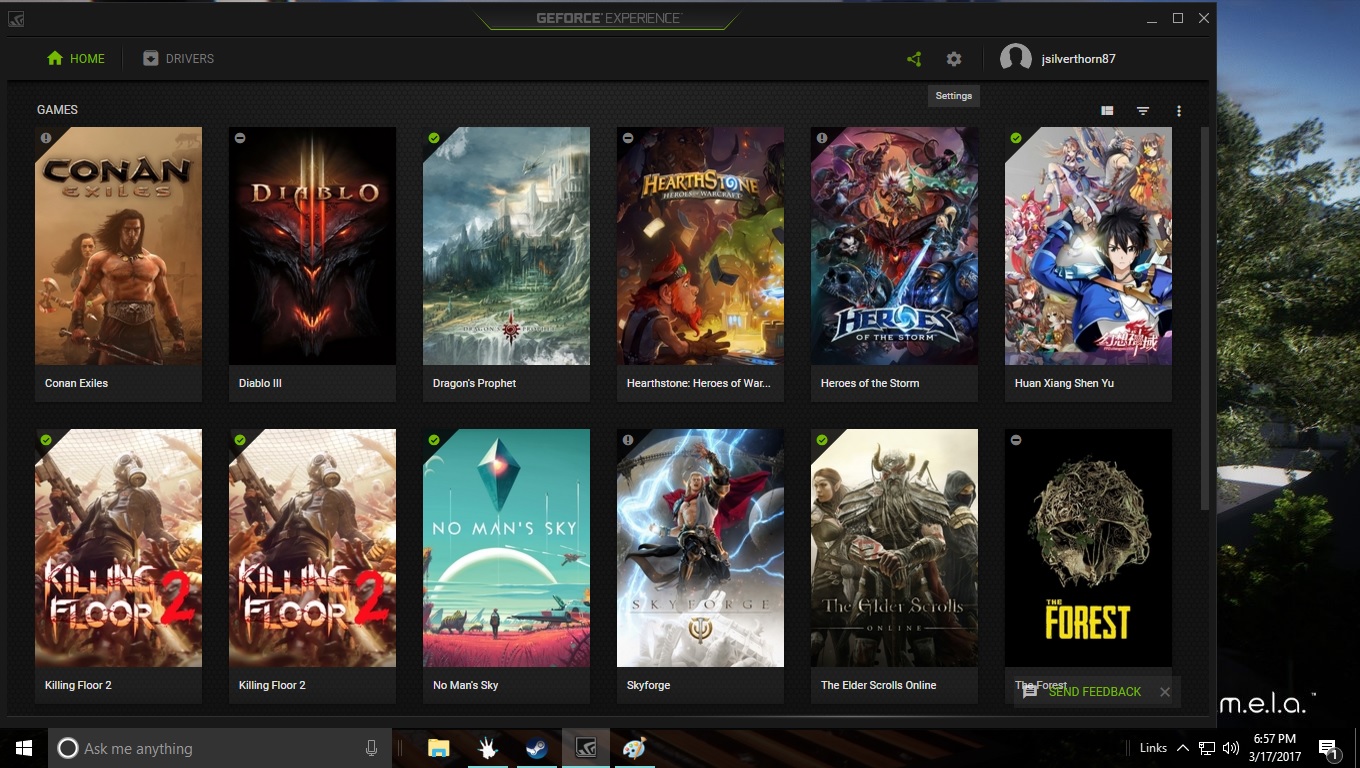Dismiss the Send Feedback popup
Image resolution: width=1360 pixels, height=768 pixels.
pyautogui.click(x=1165, y=692)
